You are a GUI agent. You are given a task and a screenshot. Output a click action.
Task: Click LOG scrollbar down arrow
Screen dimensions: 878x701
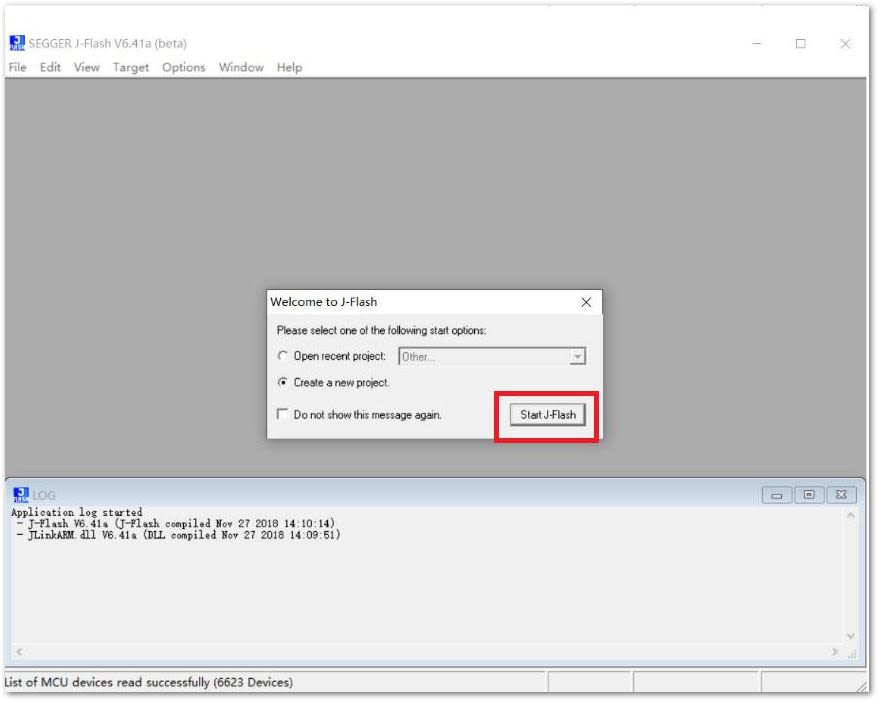[x=851, y=636]
